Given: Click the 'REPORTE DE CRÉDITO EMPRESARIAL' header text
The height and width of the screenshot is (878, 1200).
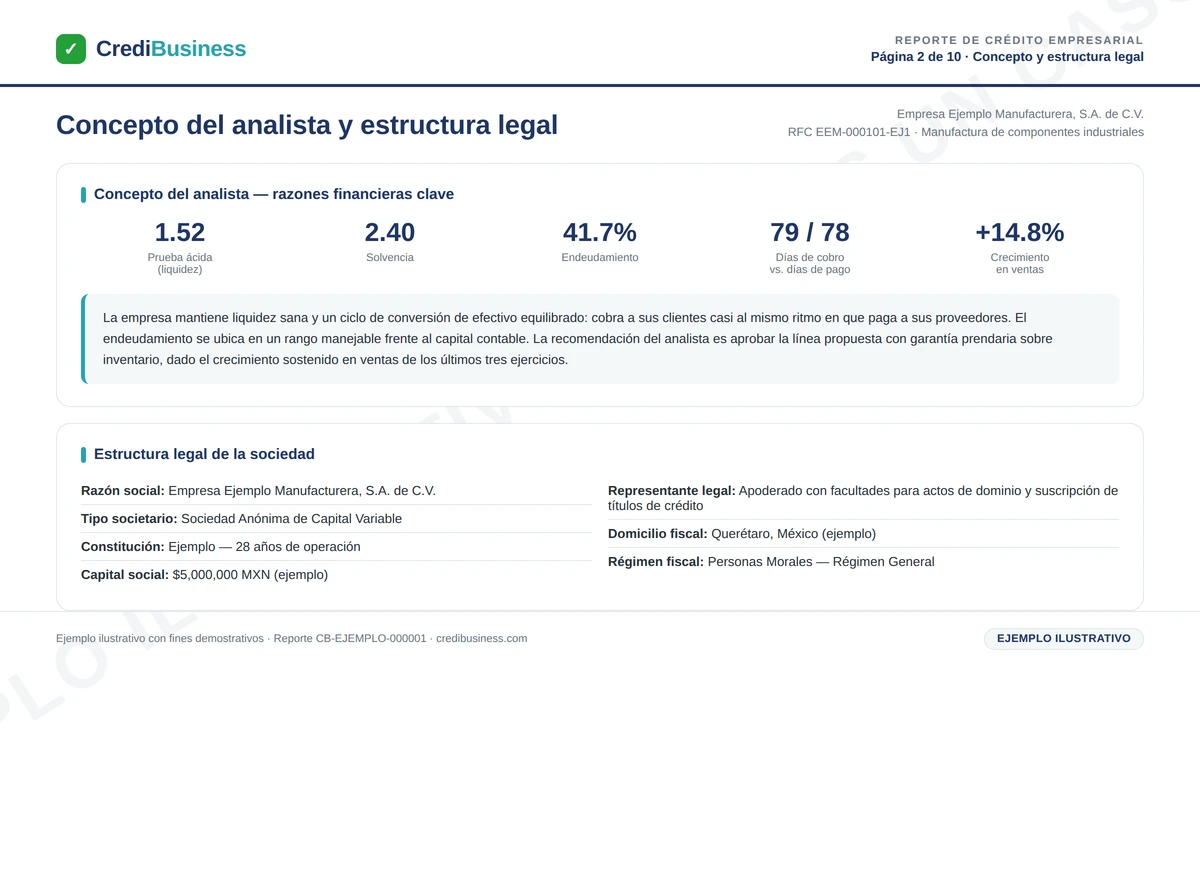Looking at the screenshot, I should 1019,40.
